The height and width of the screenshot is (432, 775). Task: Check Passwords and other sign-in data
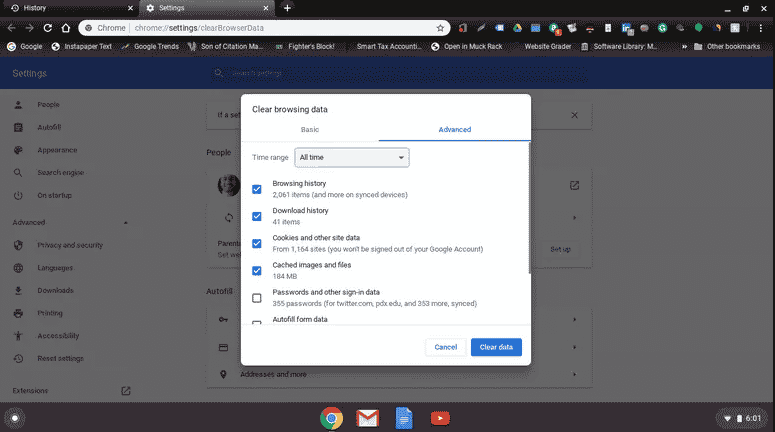257,298
